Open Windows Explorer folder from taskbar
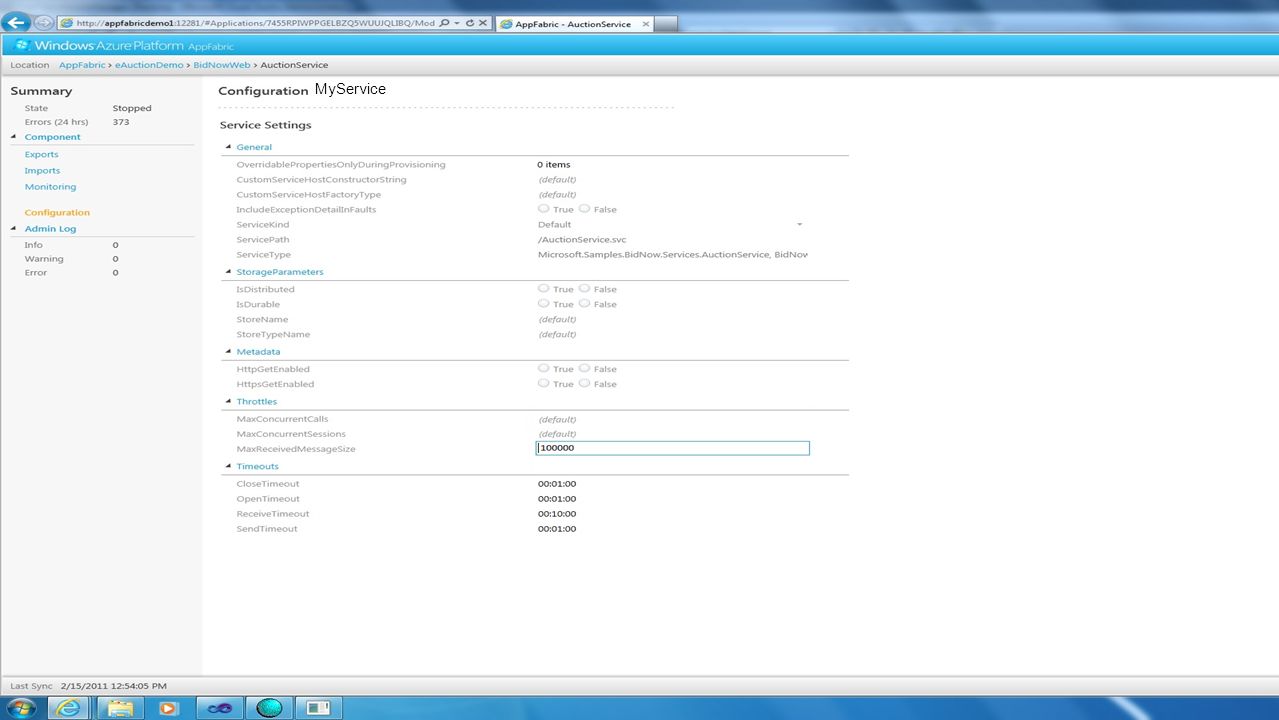The width and height of the screenshot is (1279, 720). pyautogui.click(x=120, y=708)
